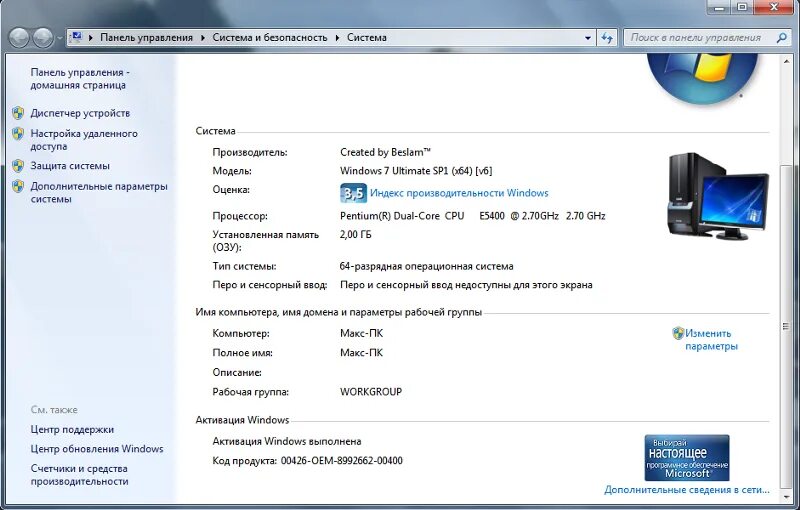Click the Created by Beslam manufacturer text
Image resolution: width=800 pixels, height=510 pixels.
pos(385,152)
